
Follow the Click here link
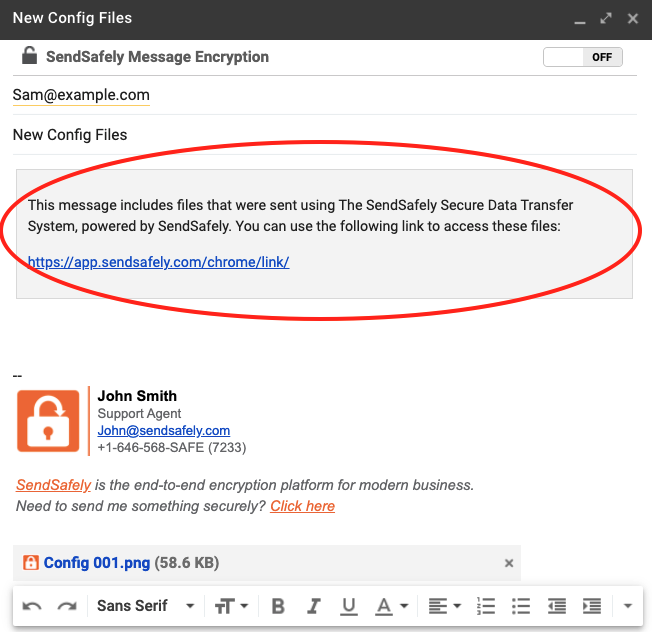click(302, 506)
